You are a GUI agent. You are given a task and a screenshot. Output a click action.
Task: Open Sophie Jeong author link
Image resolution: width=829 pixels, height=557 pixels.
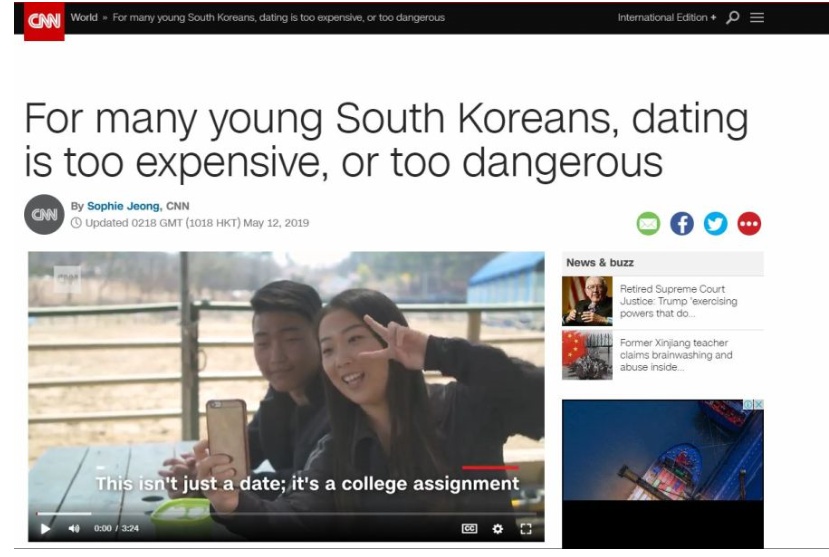point(123,206)
